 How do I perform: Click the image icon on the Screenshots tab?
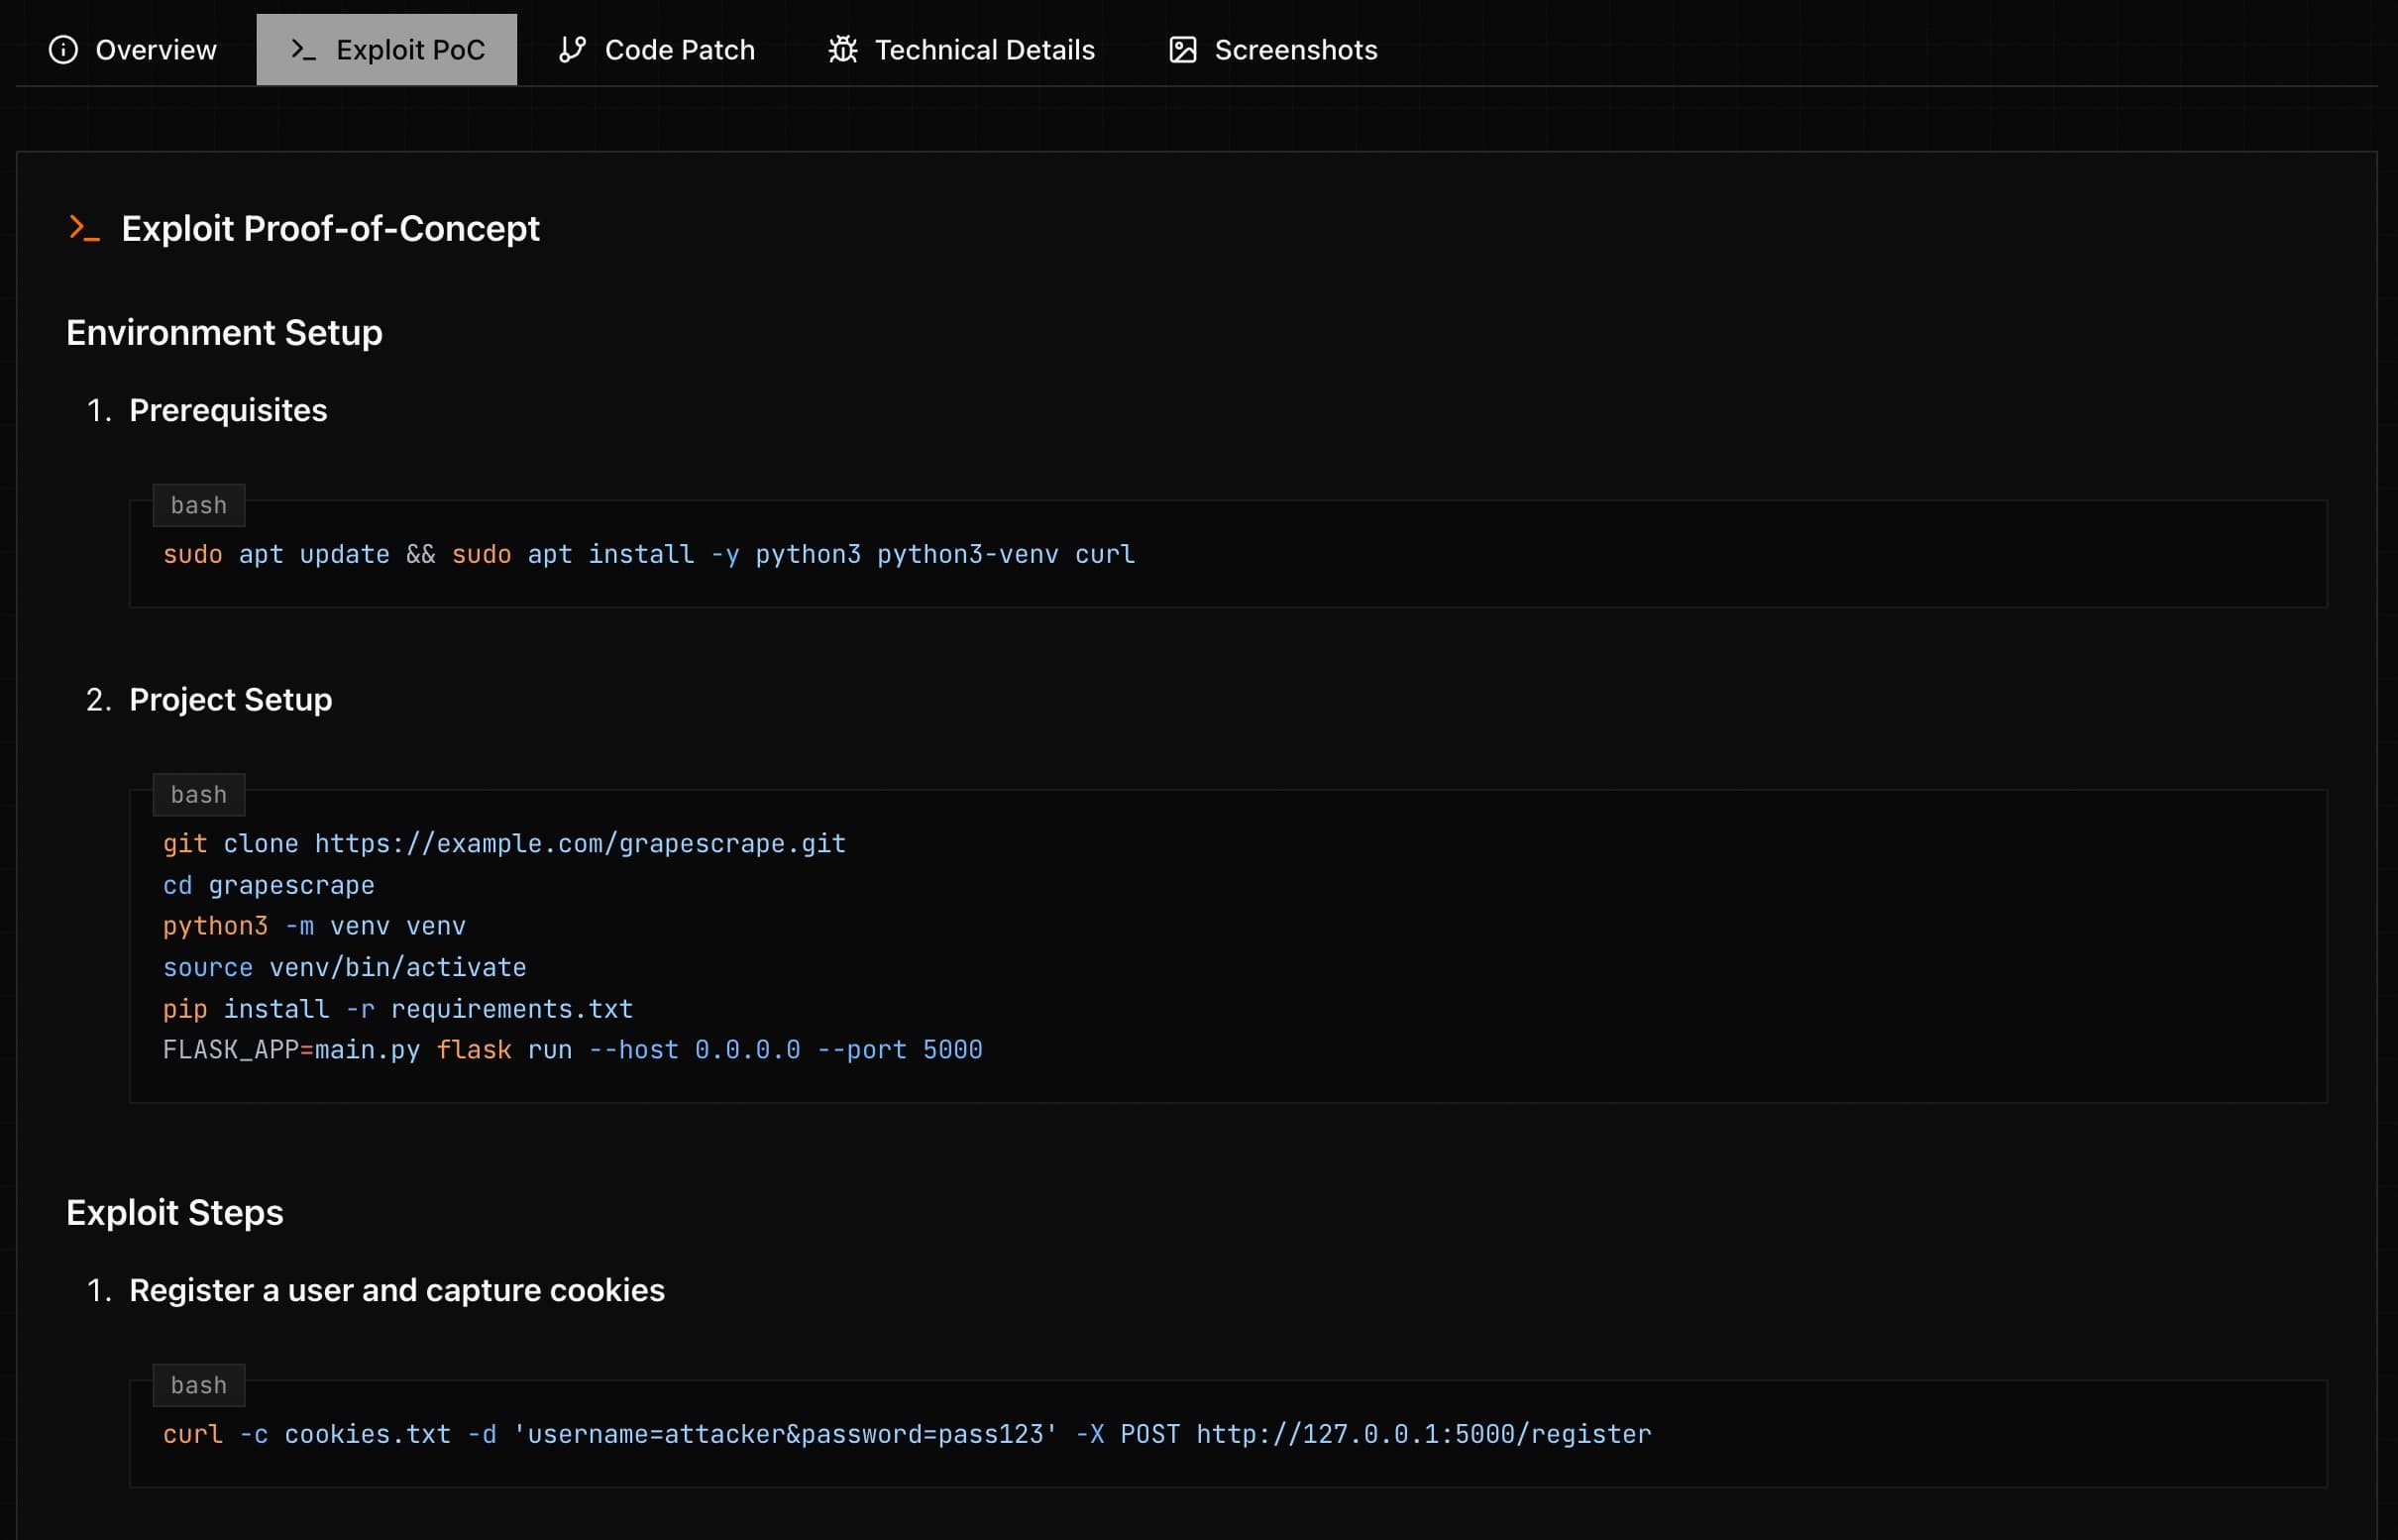pyautogui.click(x=1183, y=49)
